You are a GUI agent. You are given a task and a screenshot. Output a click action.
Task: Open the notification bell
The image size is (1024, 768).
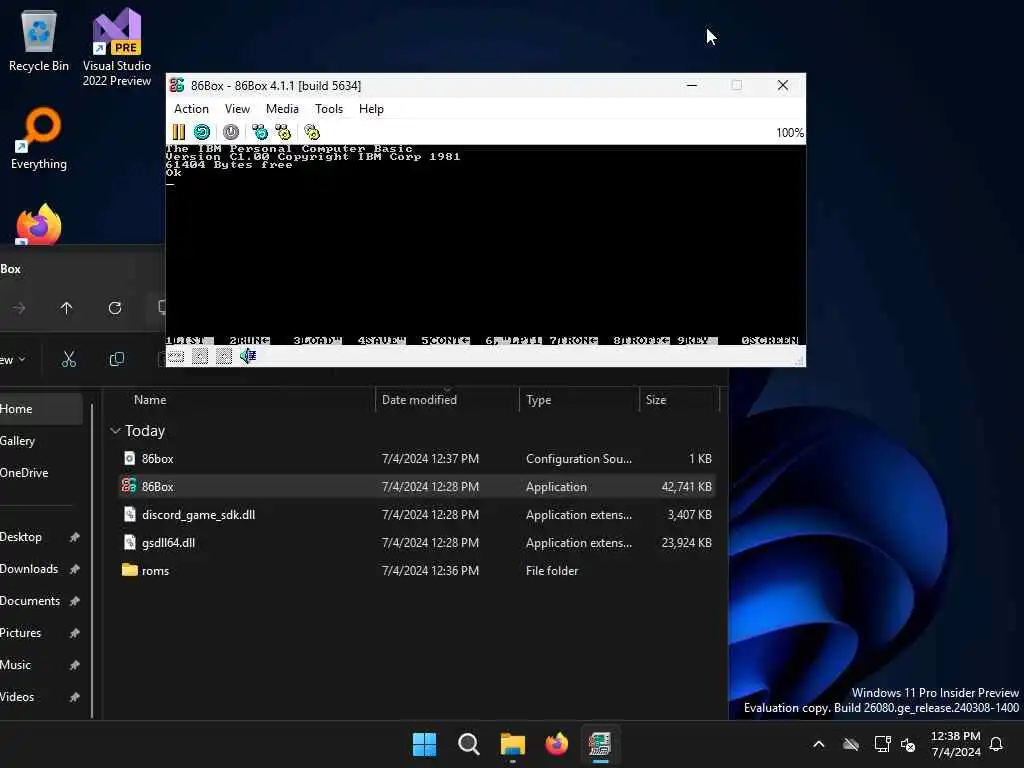tap(997, 744)
